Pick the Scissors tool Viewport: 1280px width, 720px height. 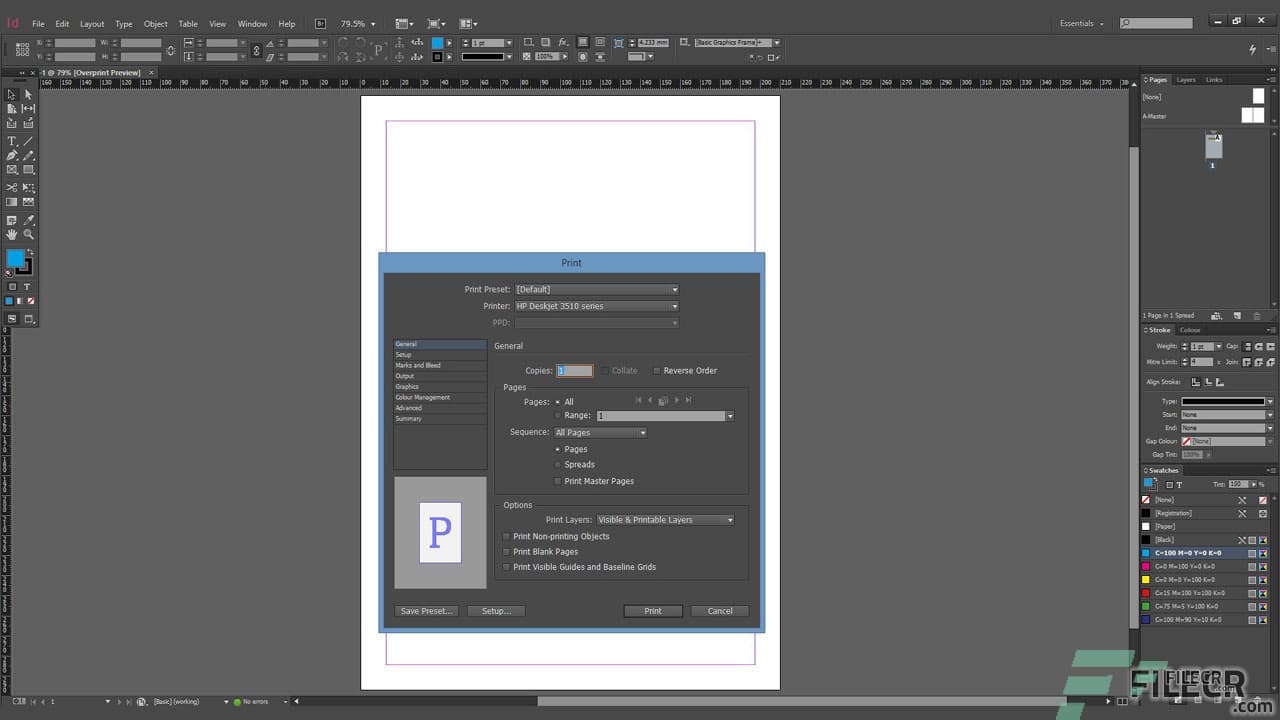click(x=11, y=185)
